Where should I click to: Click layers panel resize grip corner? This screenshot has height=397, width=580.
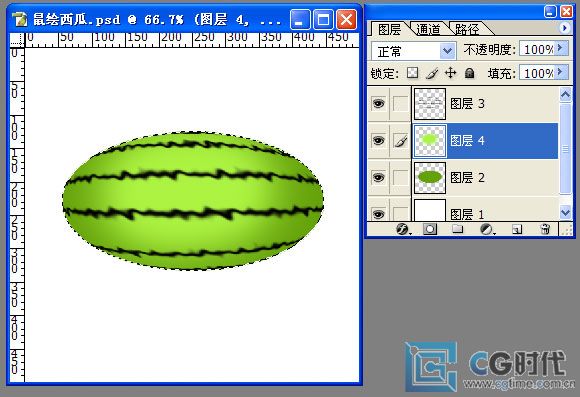click(x=566, y=229)
